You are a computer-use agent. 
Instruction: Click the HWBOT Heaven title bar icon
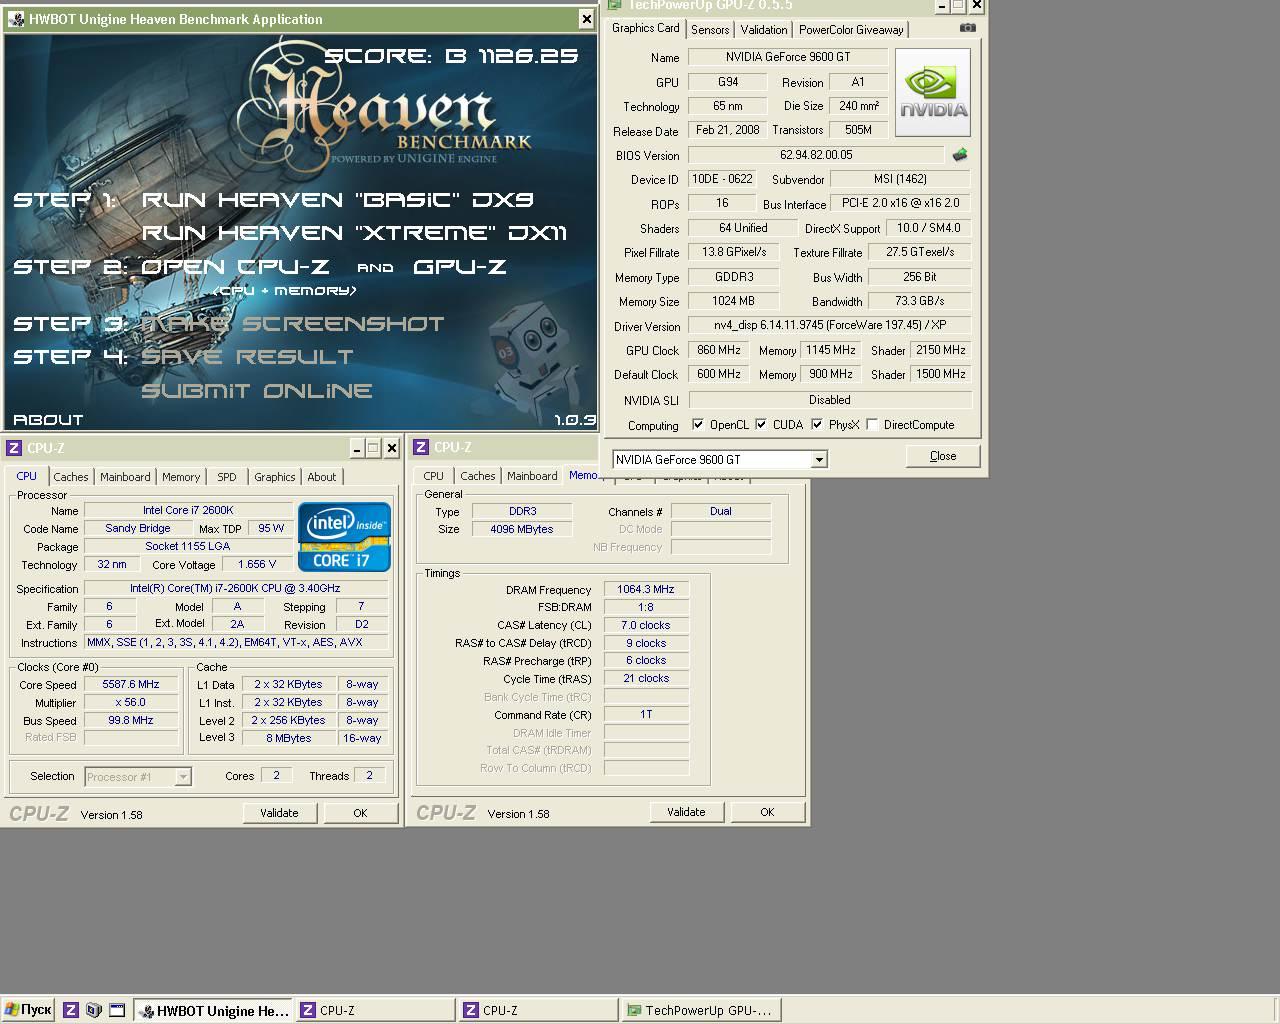point(15,19)
